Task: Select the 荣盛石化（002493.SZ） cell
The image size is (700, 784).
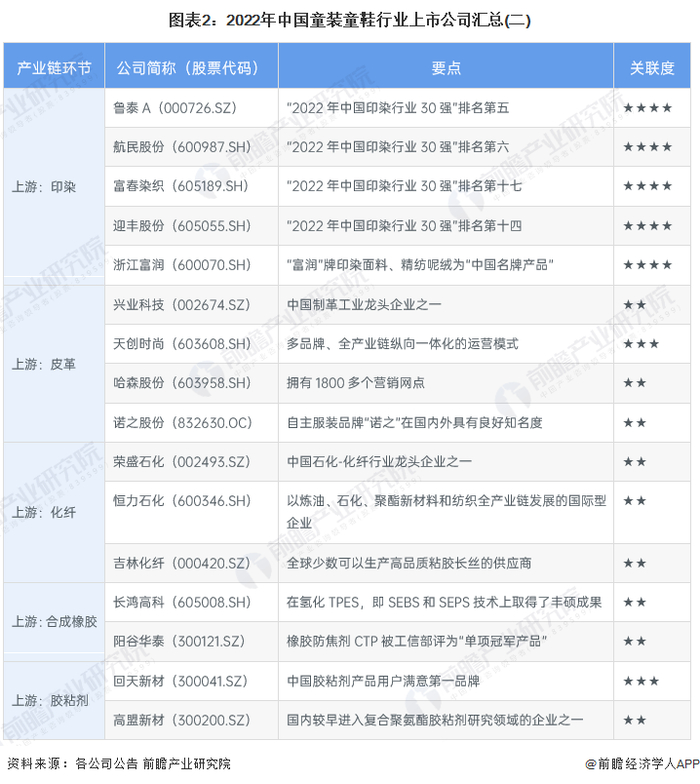Action: tap(192, 462)
